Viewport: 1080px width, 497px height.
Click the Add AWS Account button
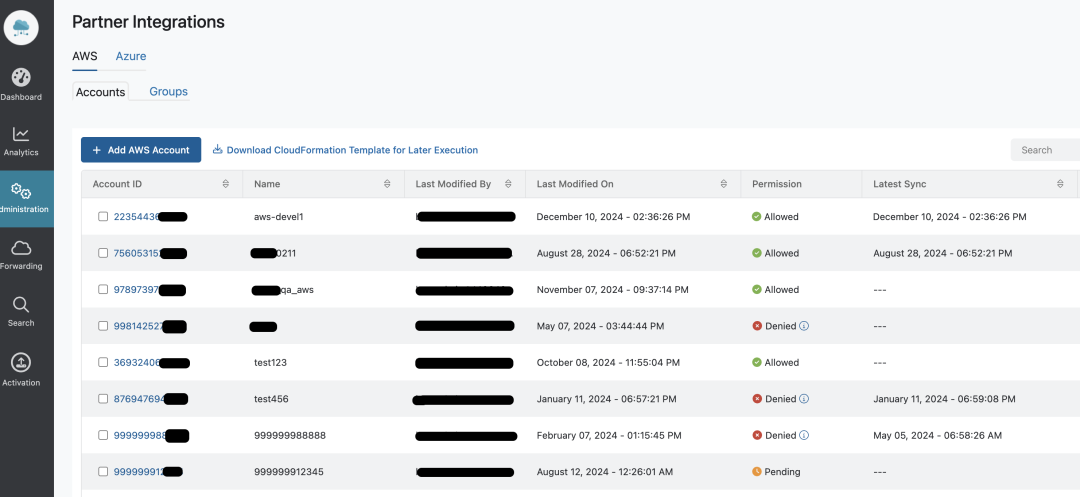pos(141,150)
